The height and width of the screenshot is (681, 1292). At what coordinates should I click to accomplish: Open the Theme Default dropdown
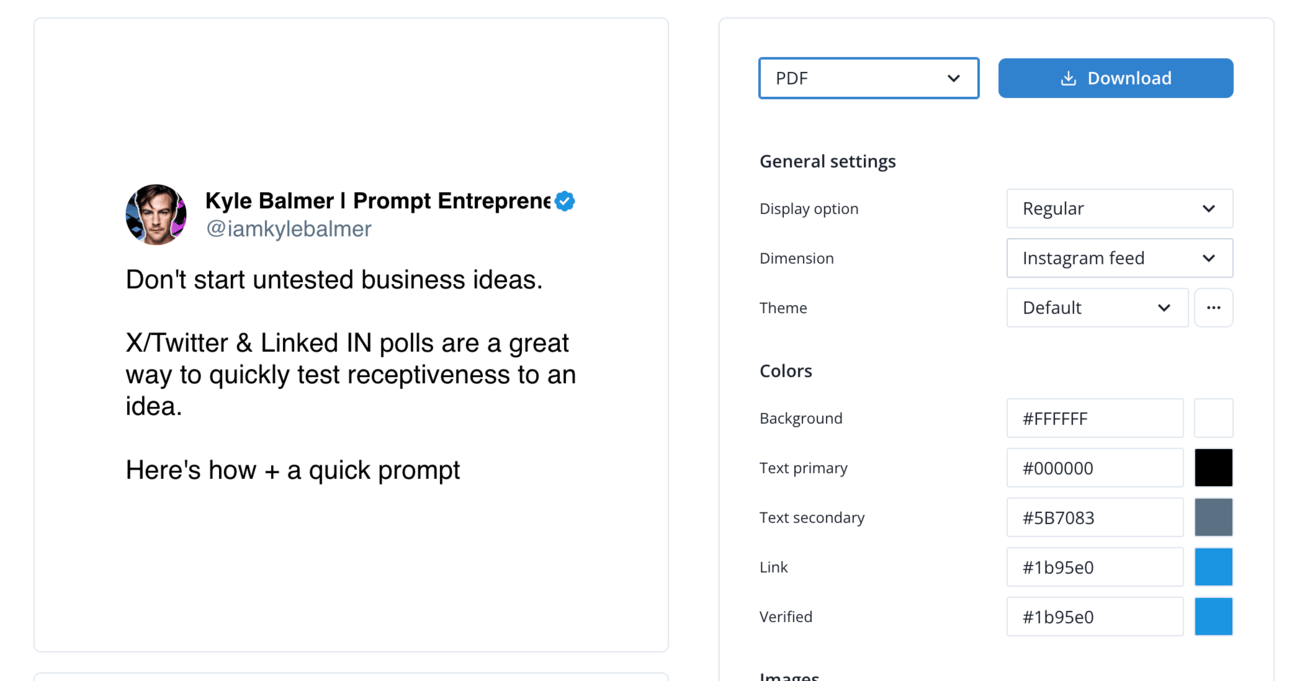tap(1096, 308)
